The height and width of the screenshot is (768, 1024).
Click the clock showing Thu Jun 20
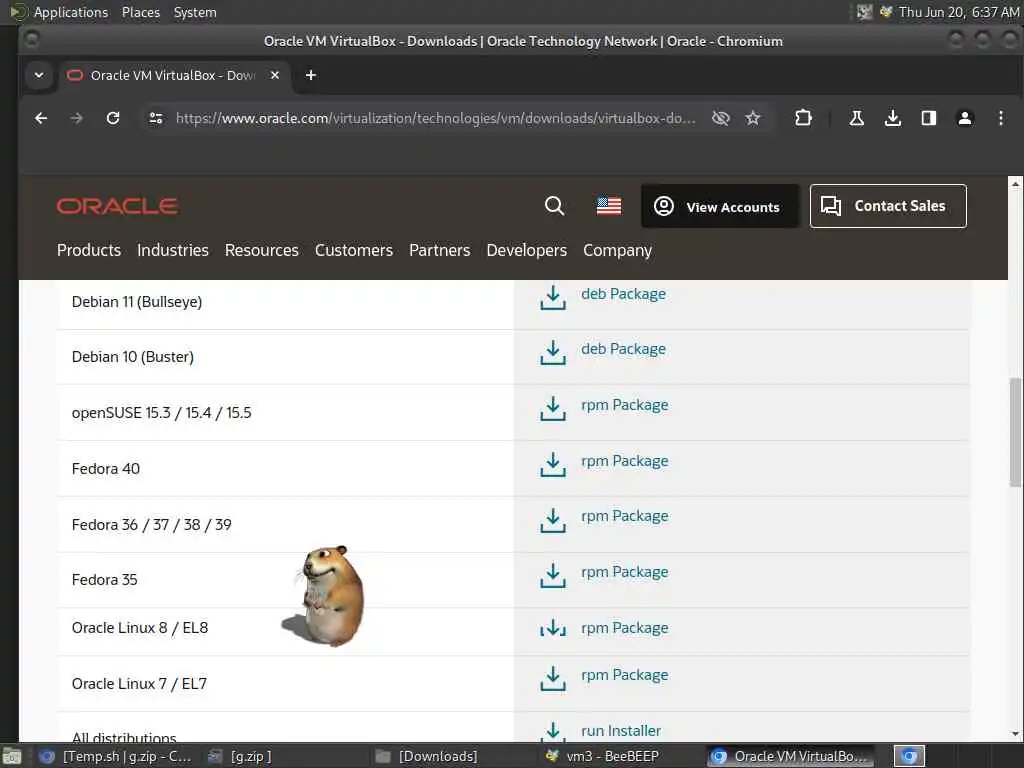click(x=958, y=12)
